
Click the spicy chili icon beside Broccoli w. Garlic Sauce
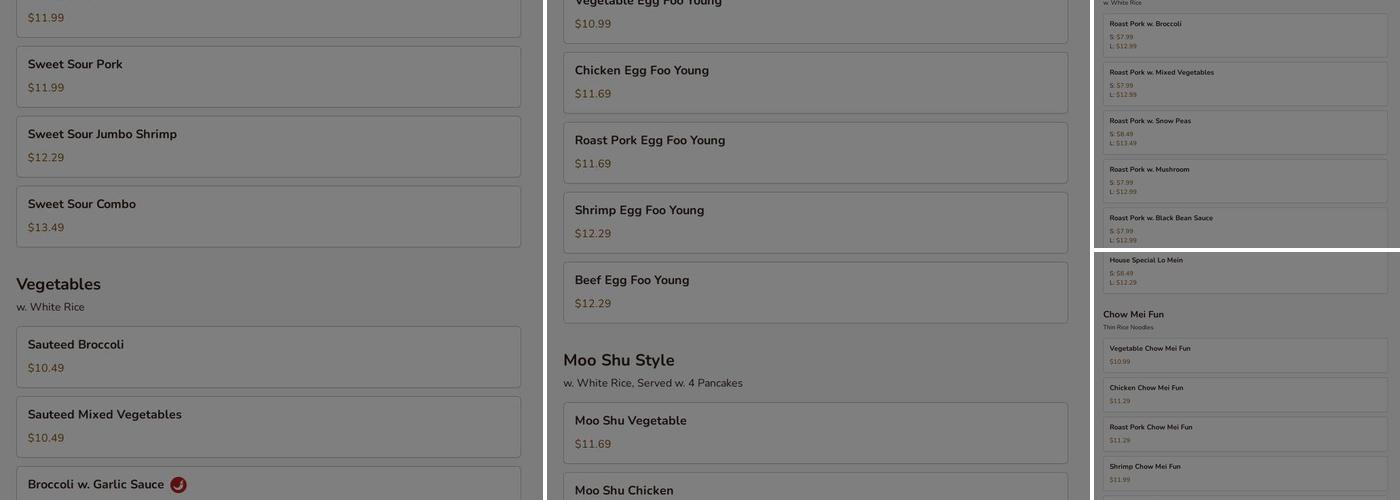[178, 485]
